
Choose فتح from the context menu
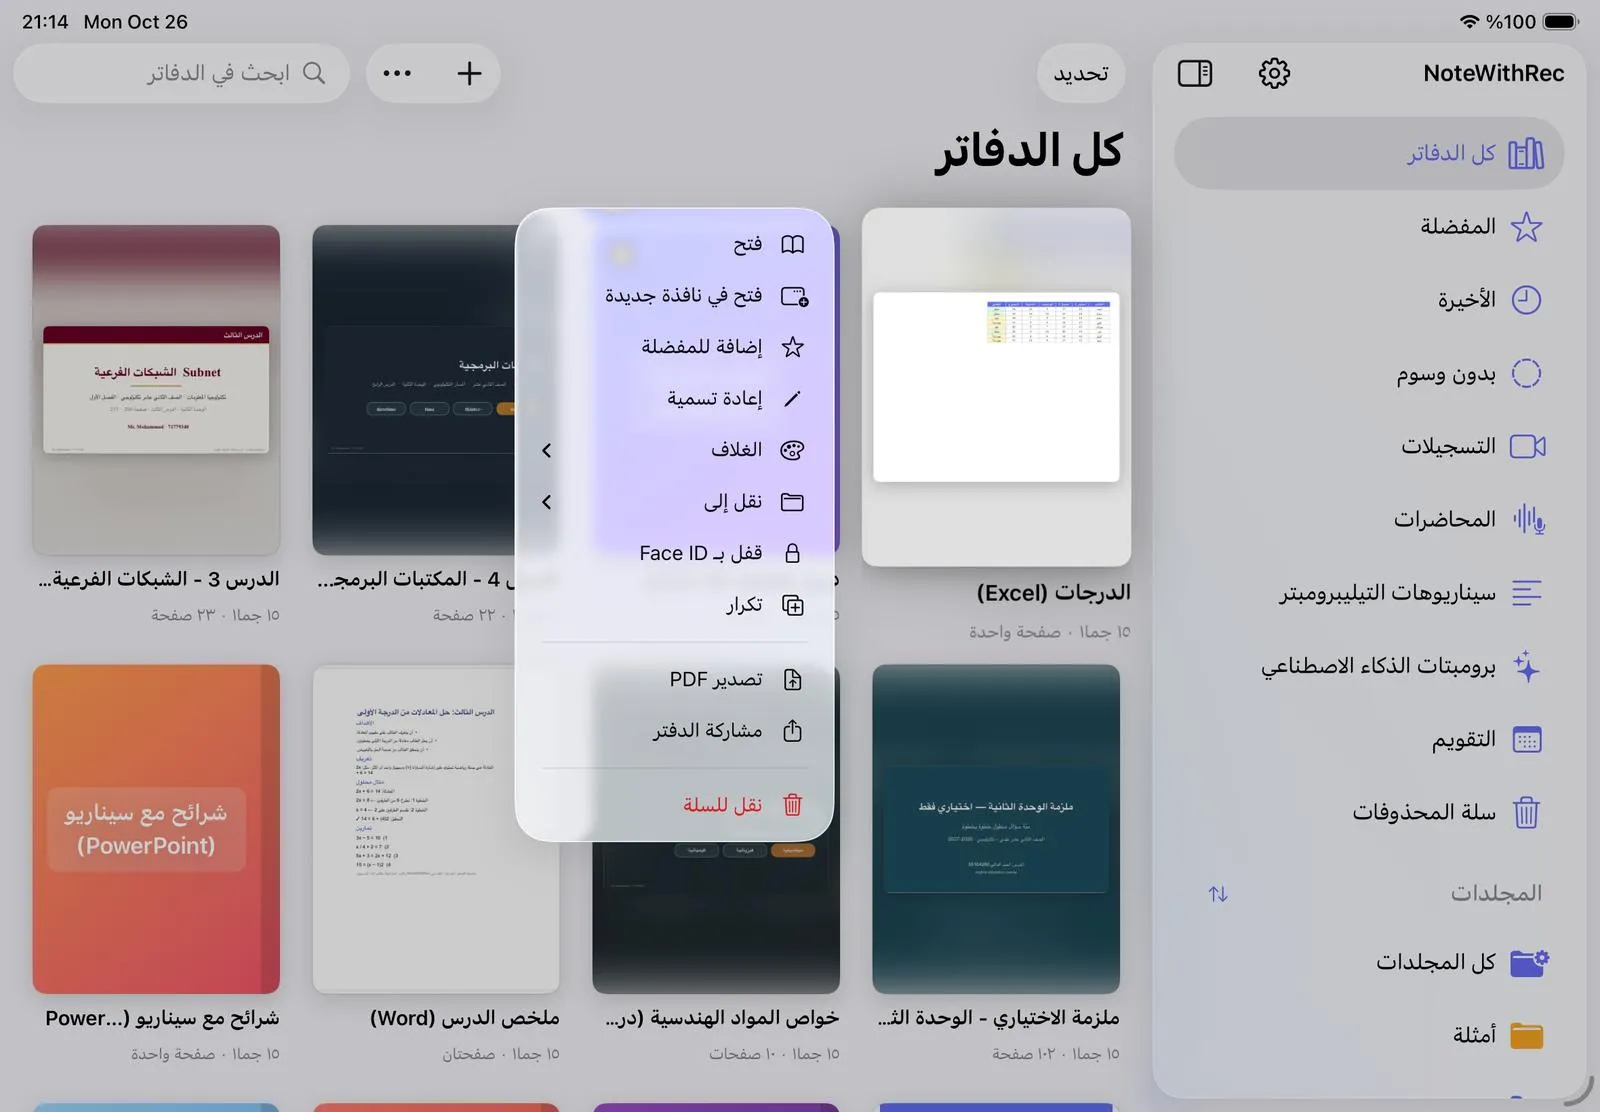click(675, 245)
